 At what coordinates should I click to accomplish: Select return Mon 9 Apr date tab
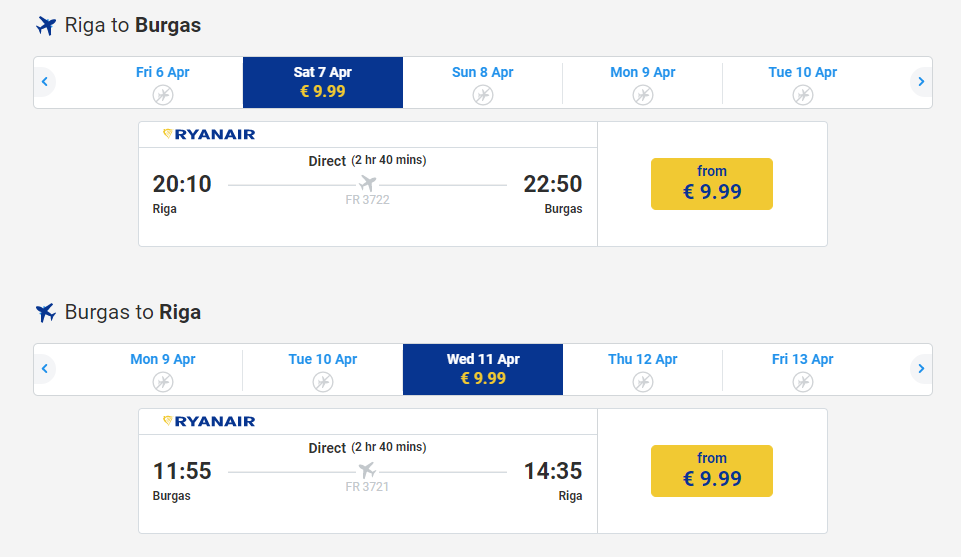(x=162, y=369)
